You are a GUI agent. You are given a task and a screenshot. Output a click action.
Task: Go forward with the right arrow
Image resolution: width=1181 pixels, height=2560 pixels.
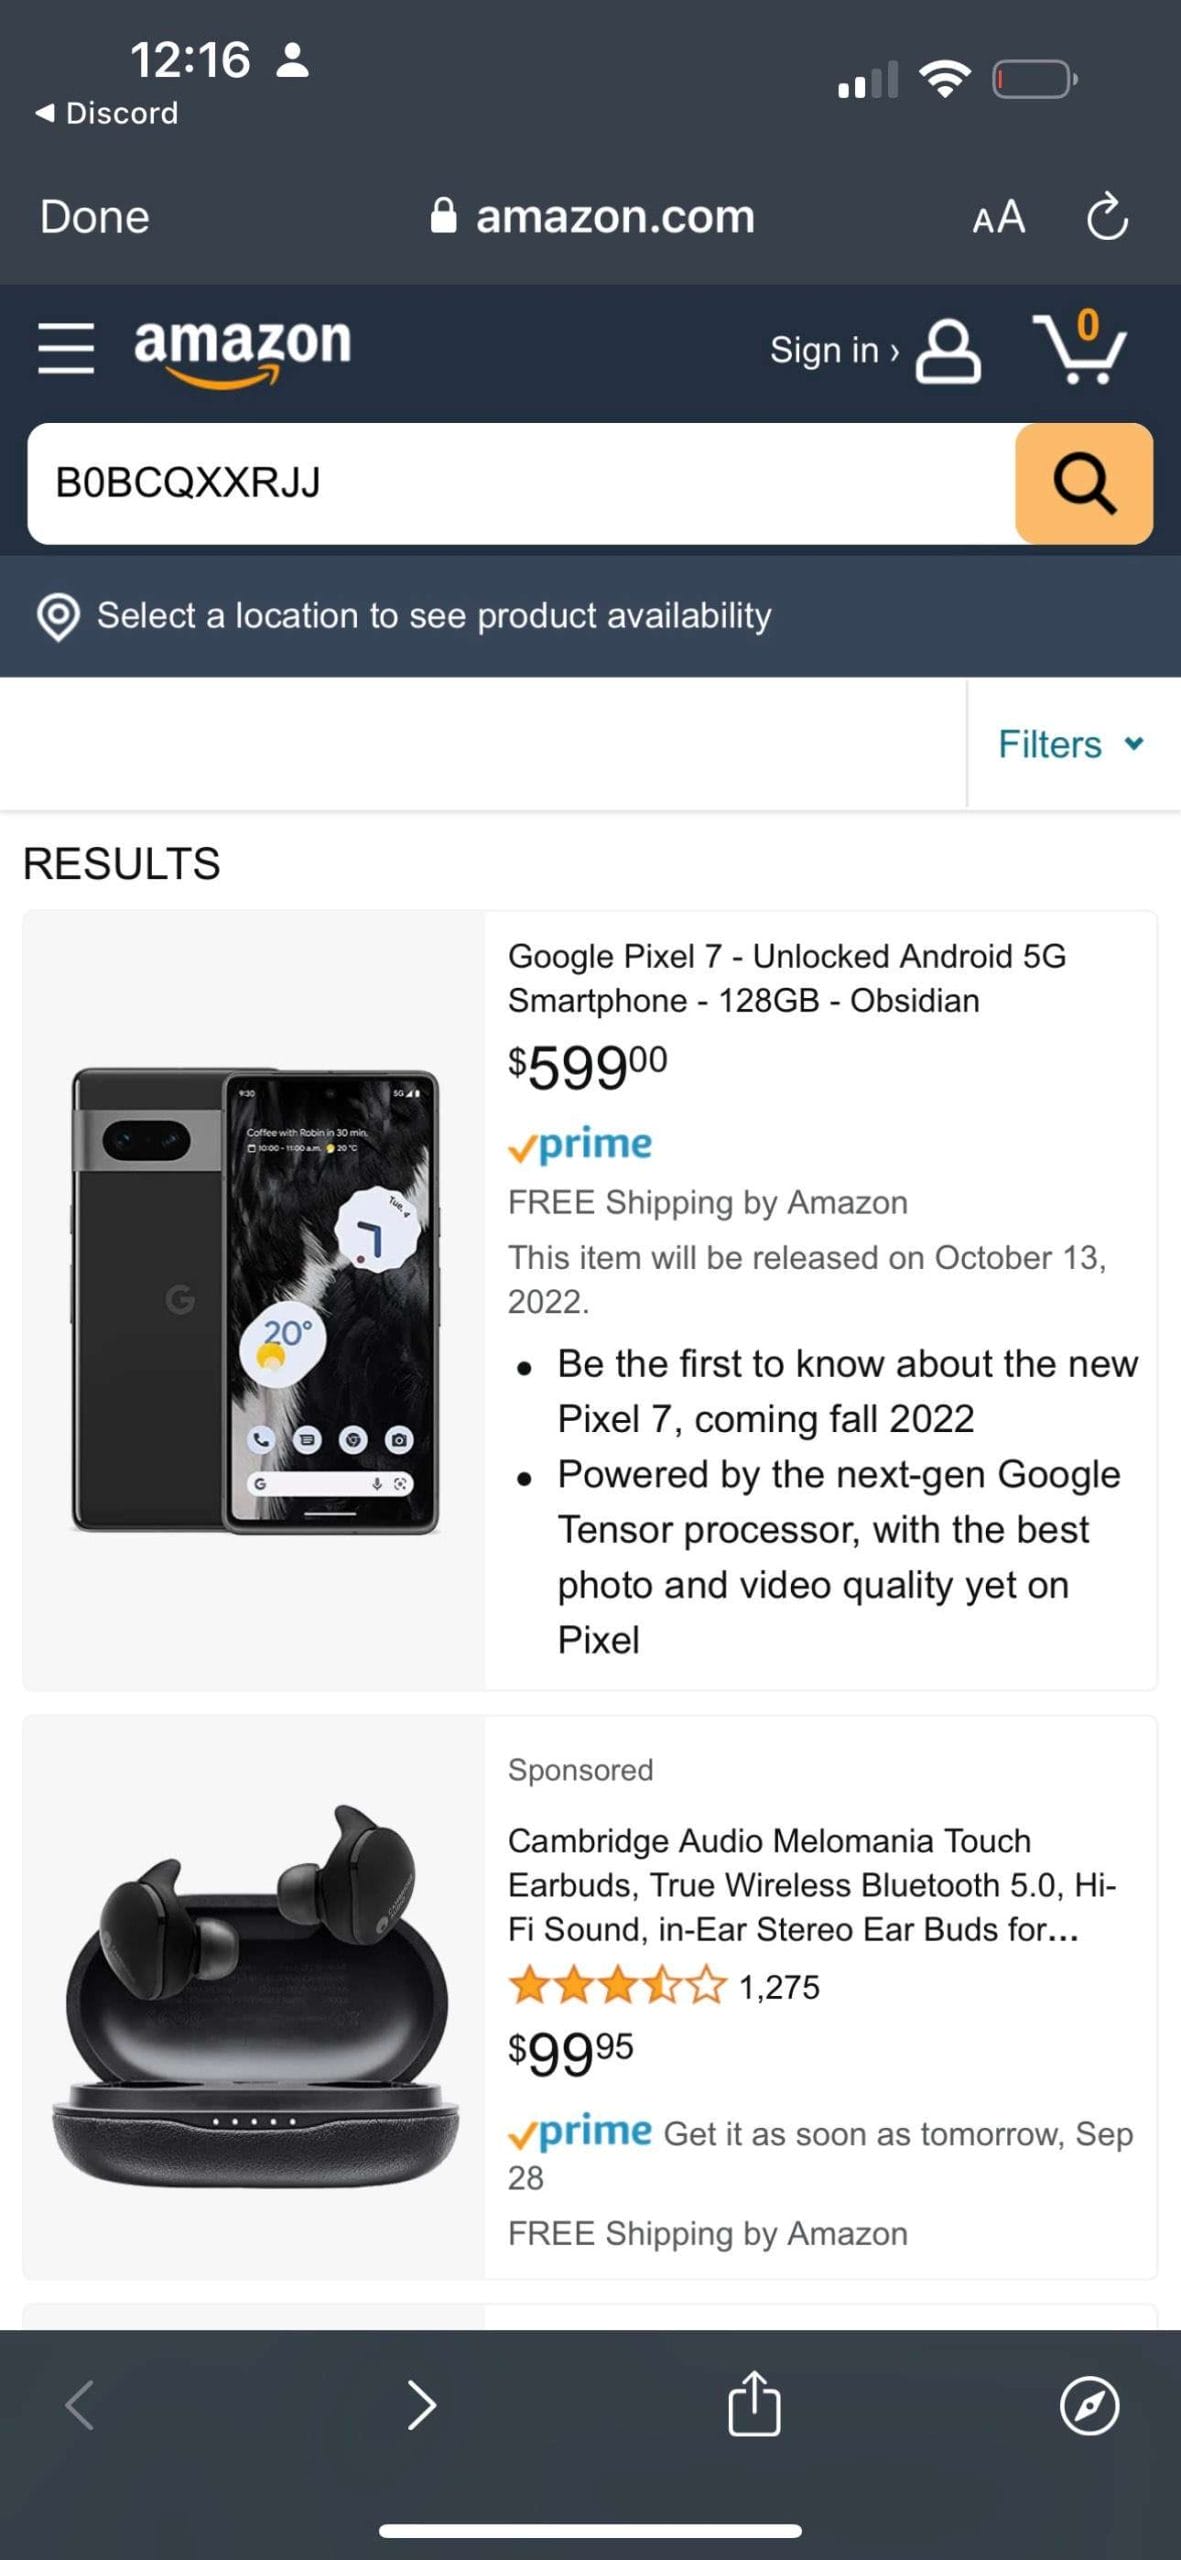pyautogui.click(x=422, y=2405)
